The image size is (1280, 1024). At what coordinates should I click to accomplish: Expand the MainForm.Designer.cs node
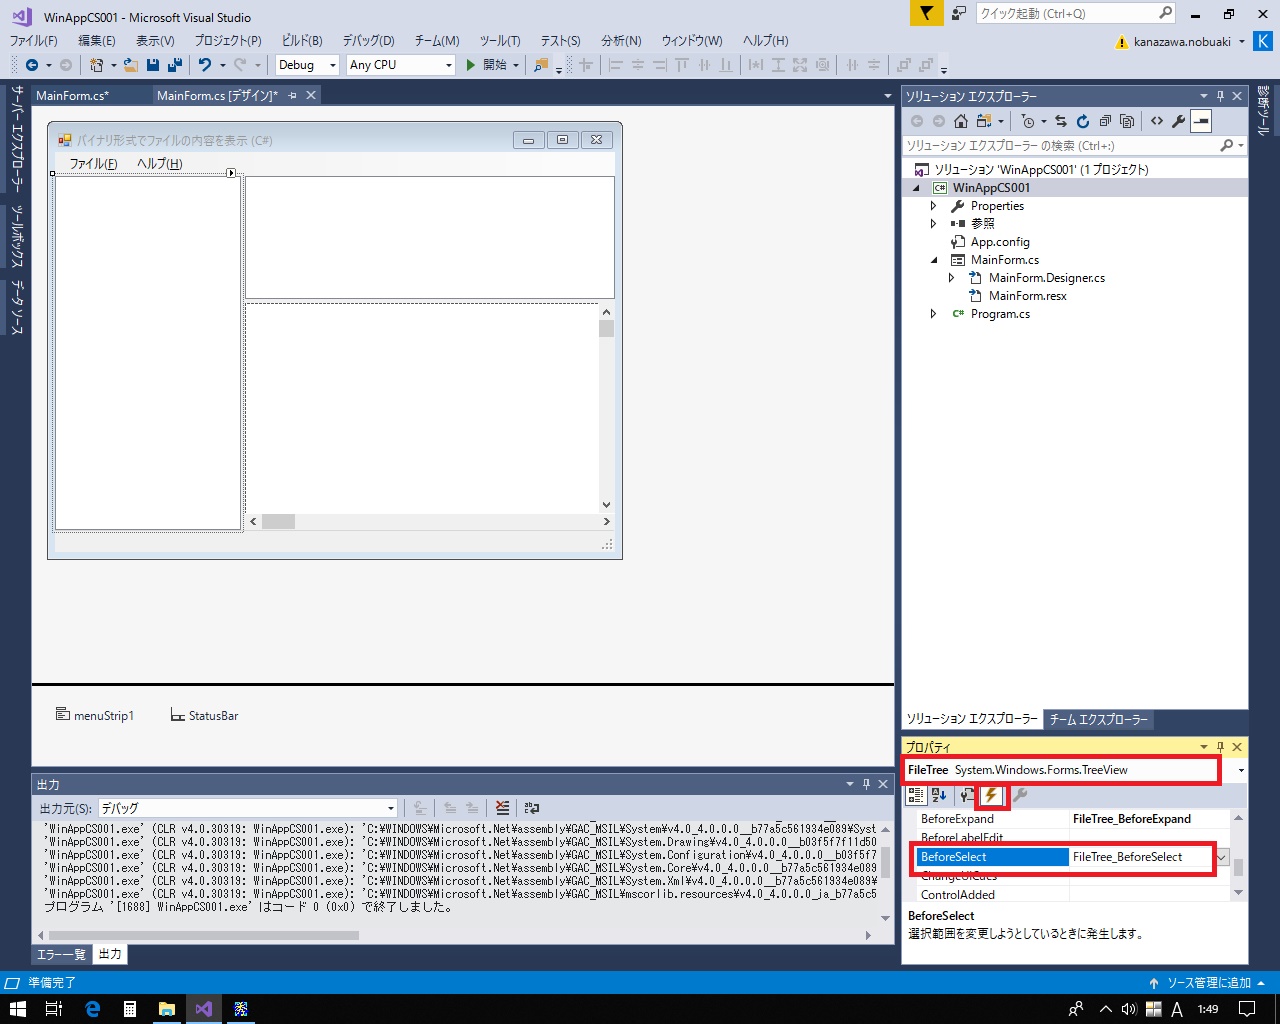click(952, 278)
